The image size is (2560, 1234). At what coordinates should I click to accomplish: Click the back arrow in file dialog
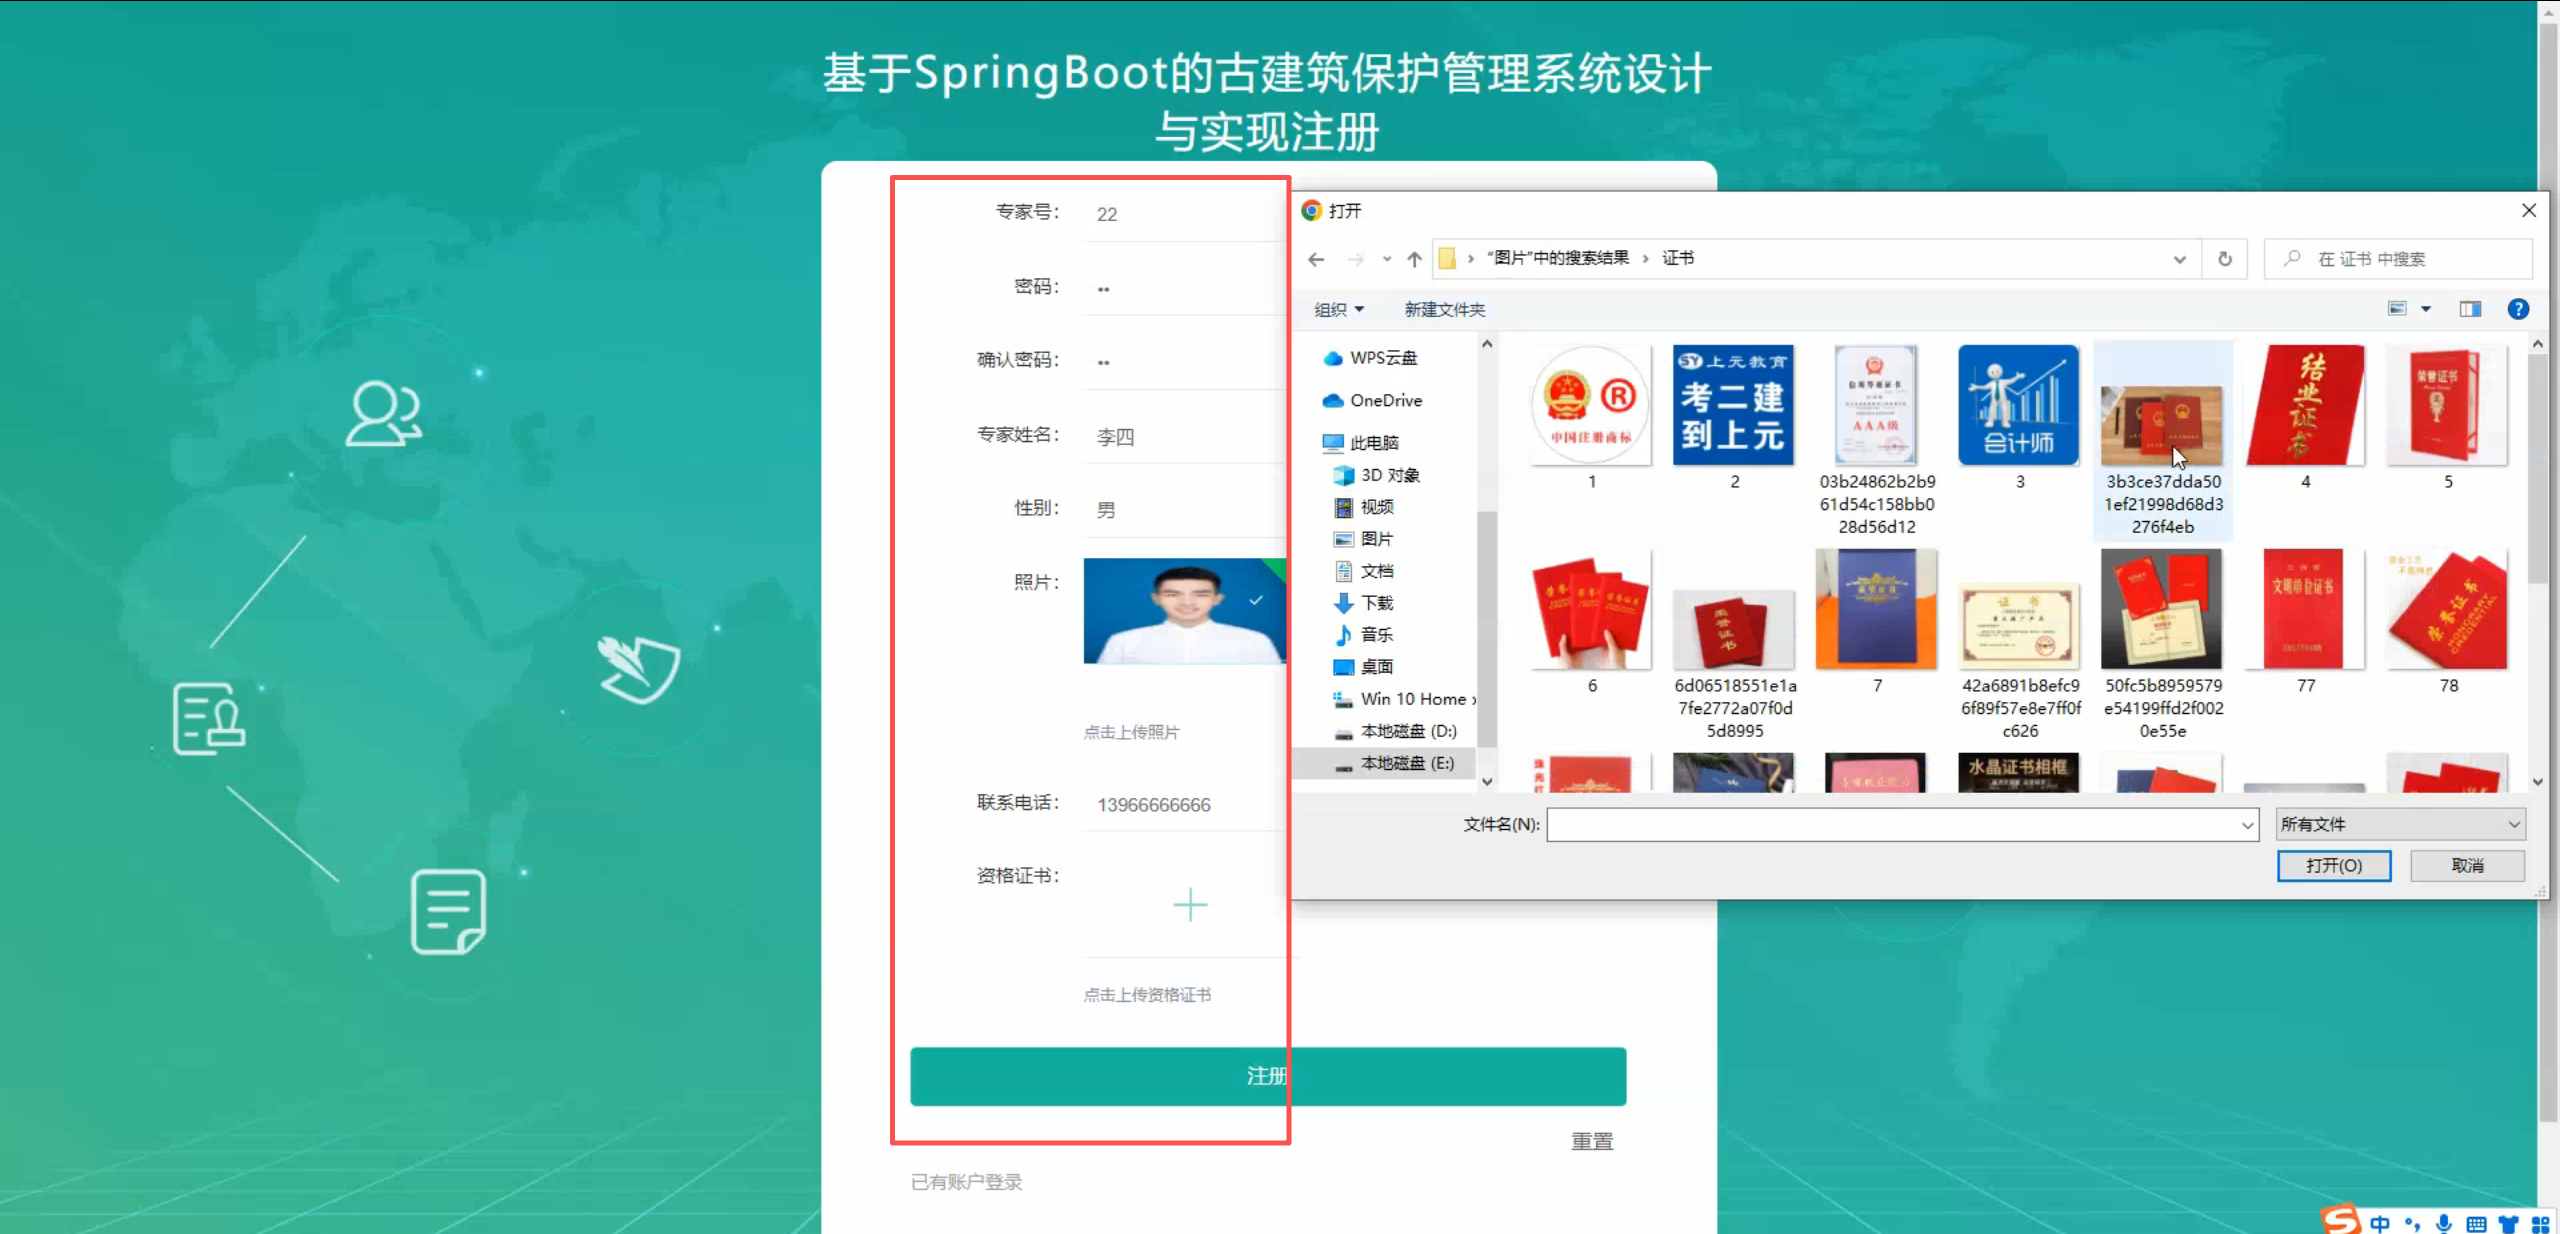click(1316, 259)
